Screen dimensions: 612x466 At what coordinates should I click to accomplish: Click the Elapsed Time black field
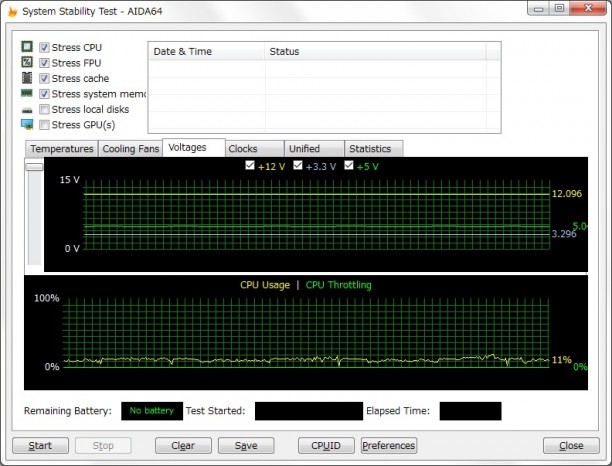[x=470, y=411]
